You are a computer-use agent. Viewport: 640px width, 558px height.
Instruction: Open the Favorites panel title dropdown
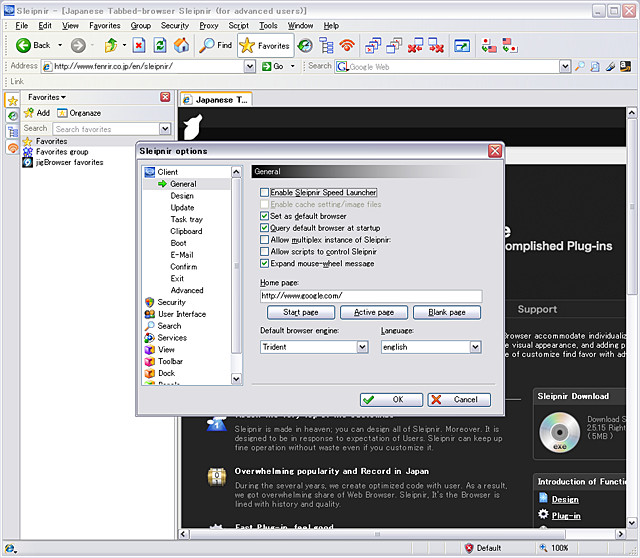pyautogui.click(x=47, y=97)
